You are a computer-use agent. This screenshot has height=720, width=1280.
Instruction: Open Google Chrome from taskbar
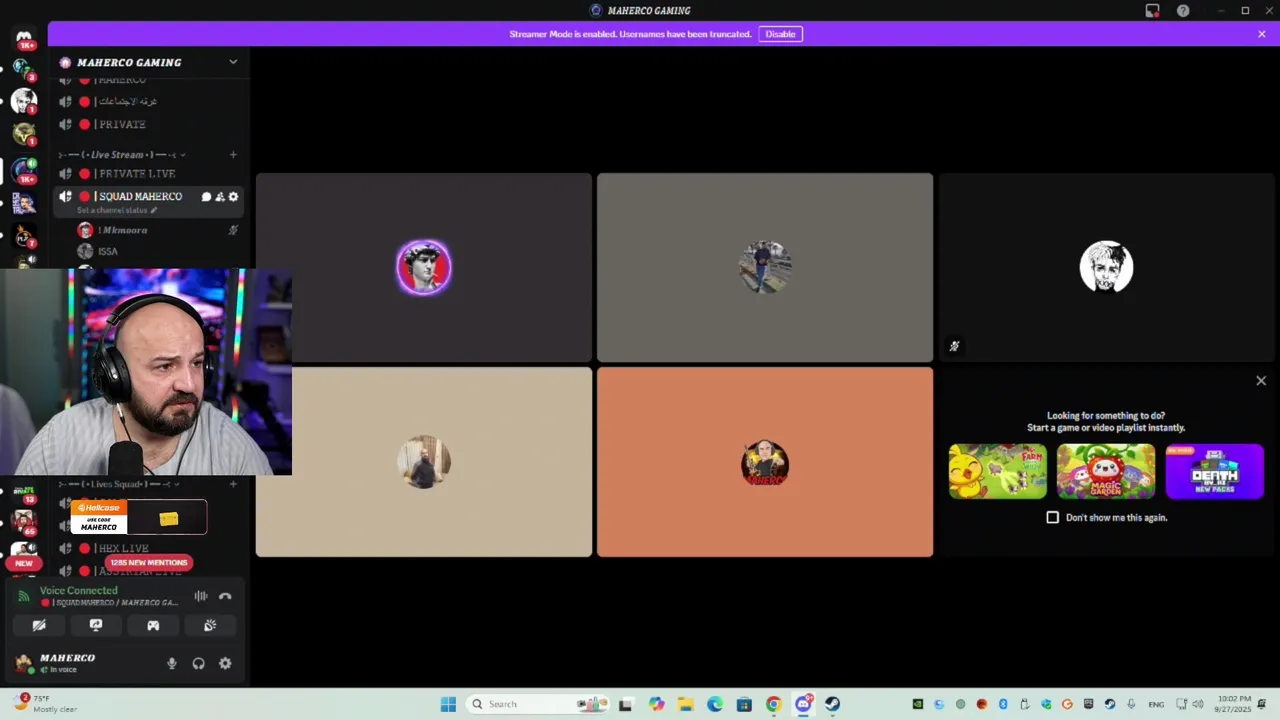[773, 704]
